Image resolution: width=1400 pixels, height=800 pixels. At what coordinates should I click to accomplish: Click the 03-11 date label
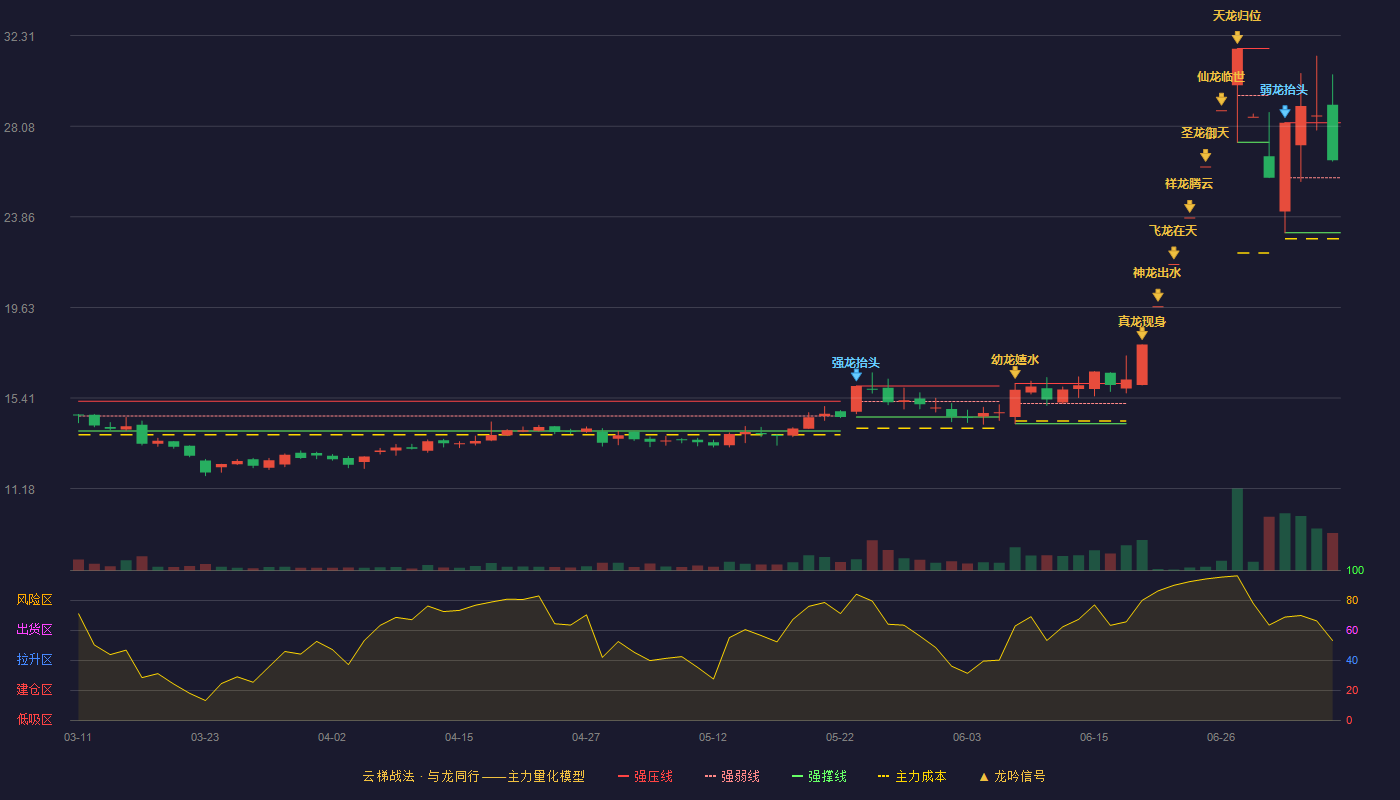tap(78, 737)
